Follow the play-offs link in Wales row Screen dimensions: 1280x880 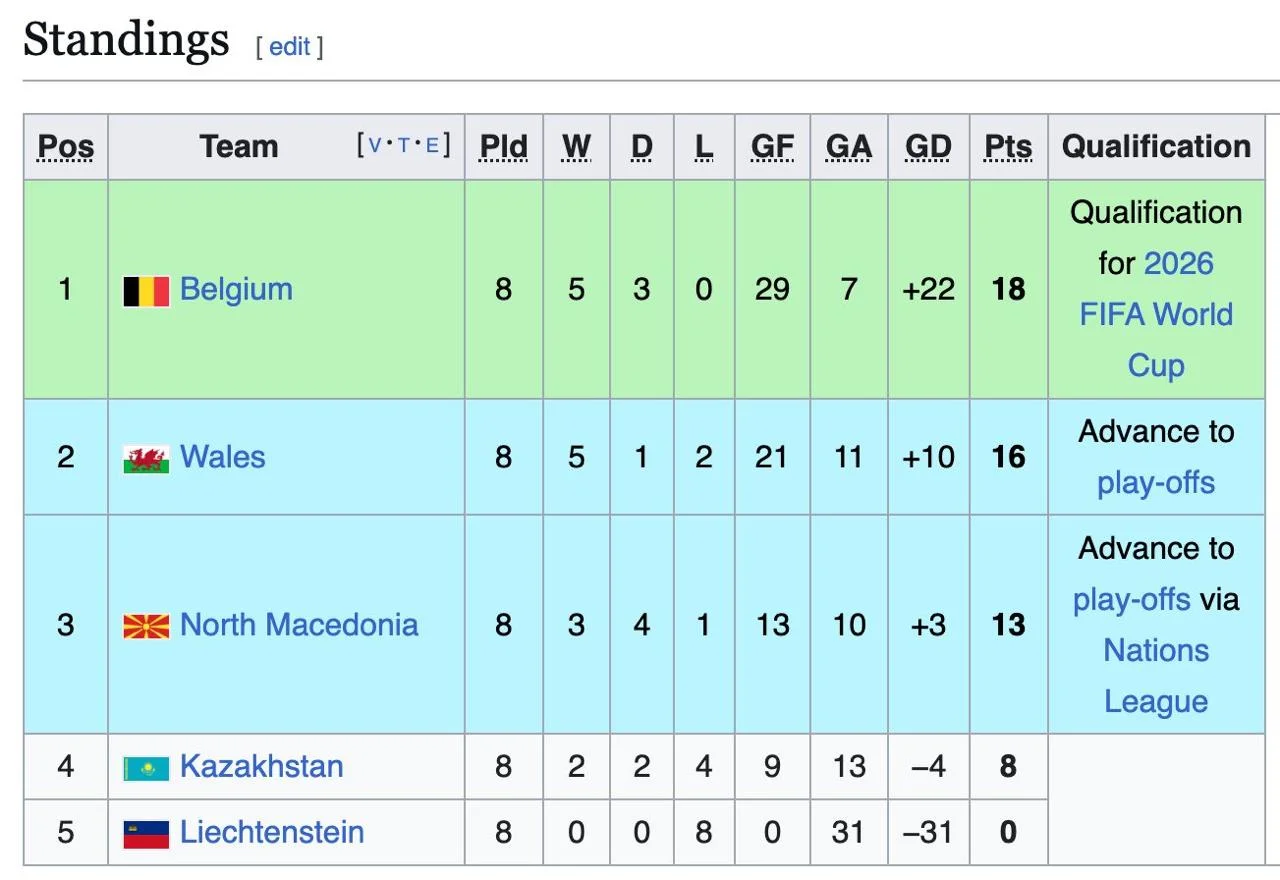[1156, 483]
